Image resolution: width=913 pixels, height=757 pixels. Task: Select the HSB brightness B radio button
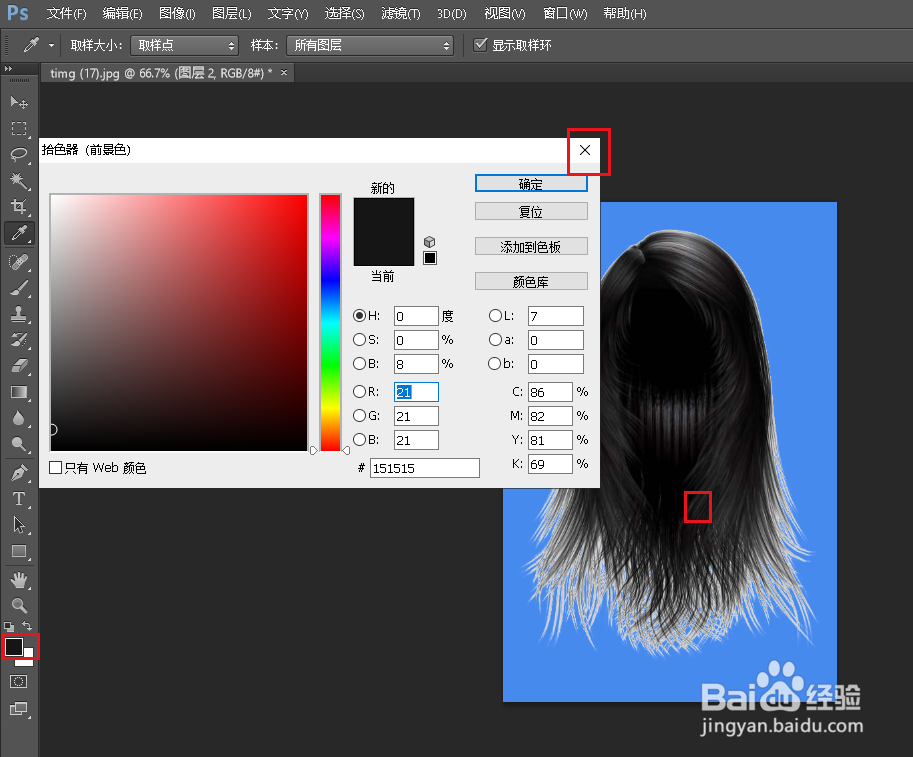pos(359,363)
